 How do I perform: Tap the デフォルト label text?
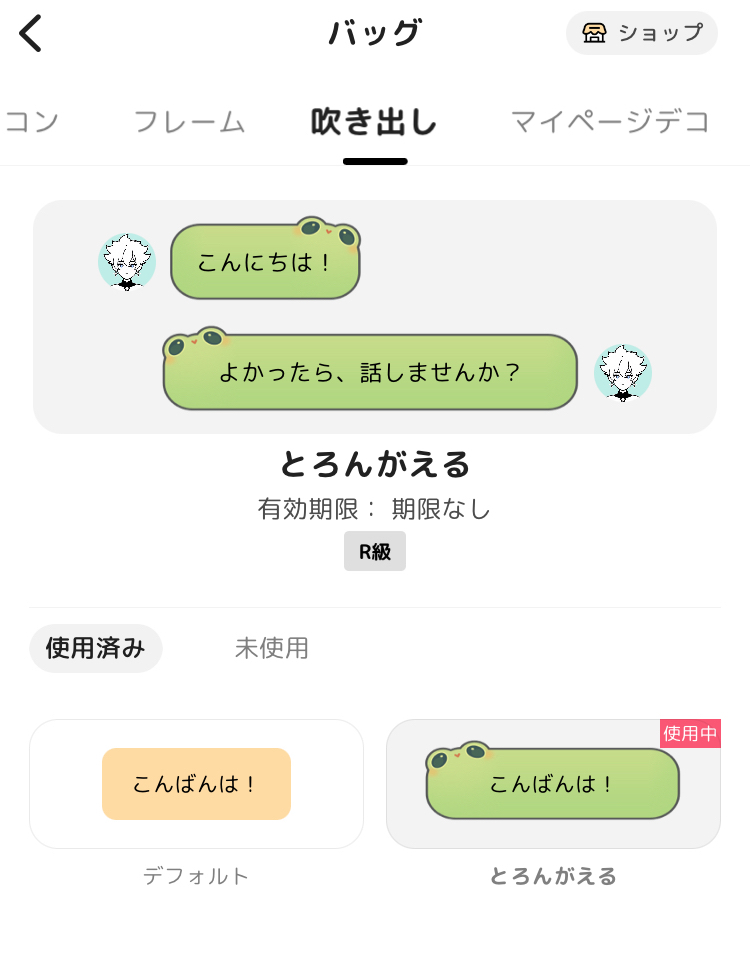click(196, 877)
